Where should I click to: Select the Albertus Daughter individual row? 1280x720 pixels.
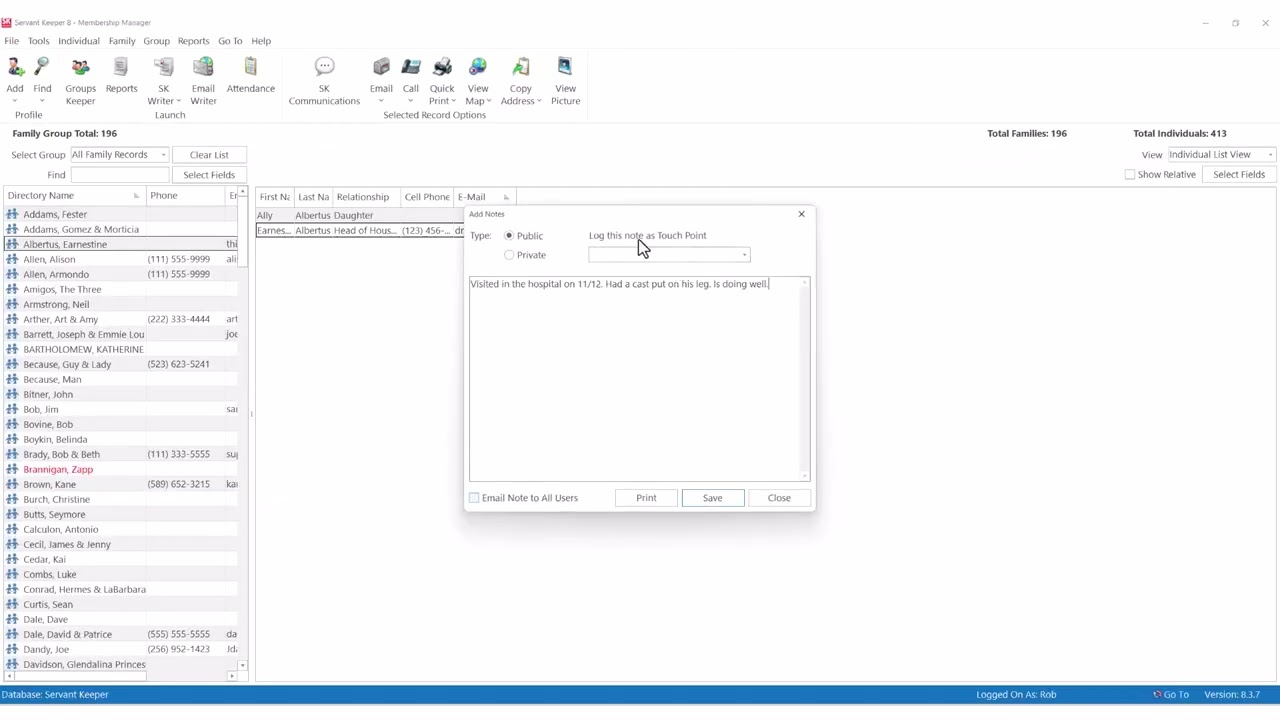click(x=360, y=215)
